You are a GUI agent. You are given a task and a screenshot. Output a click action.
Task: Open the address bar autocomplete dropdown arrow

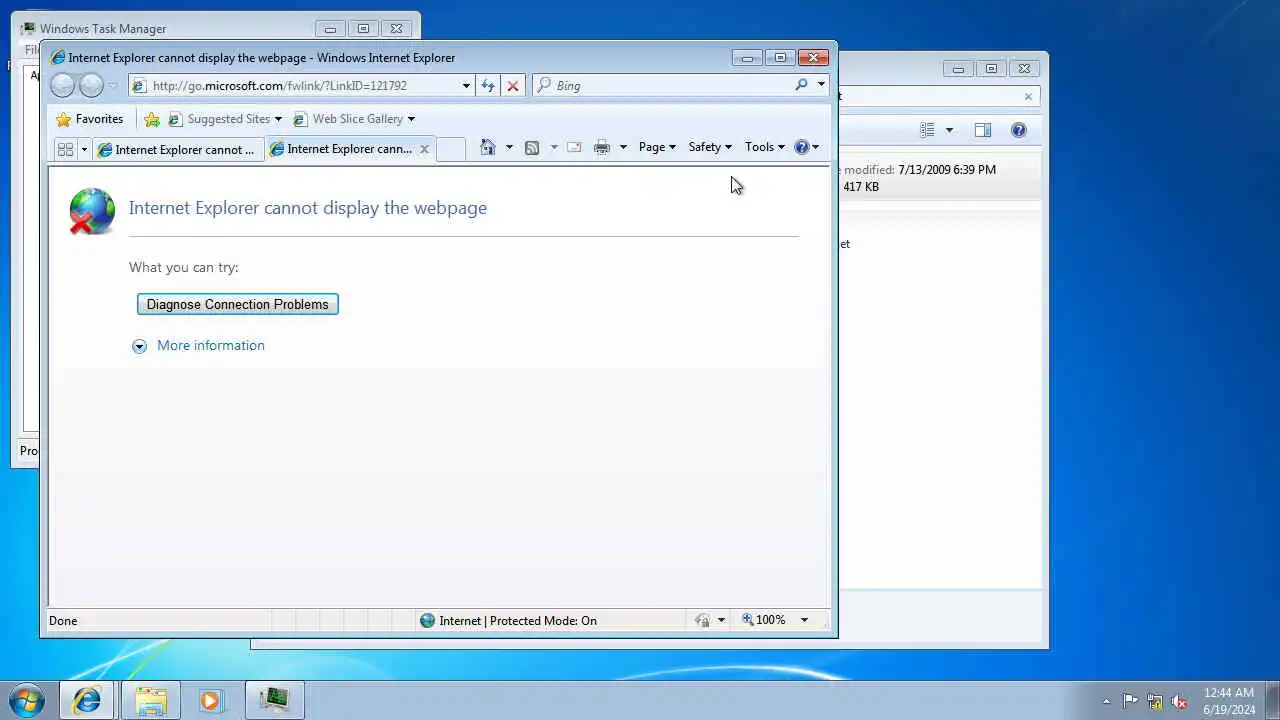466,86
